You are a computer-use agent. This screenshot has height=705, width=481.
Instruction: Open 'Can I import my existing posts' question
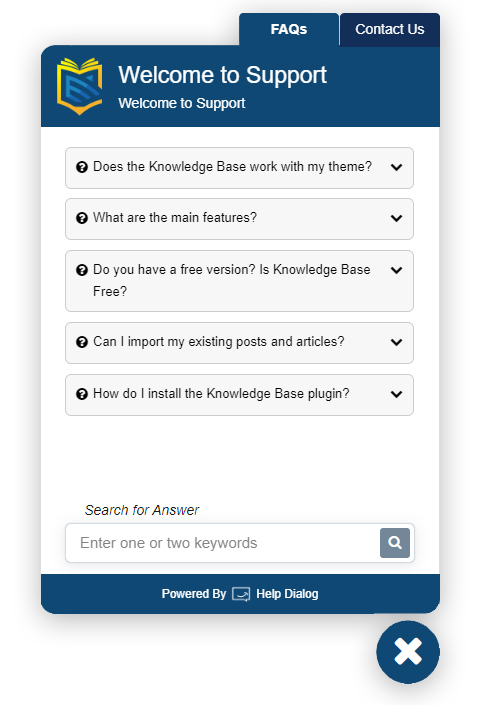239,343
